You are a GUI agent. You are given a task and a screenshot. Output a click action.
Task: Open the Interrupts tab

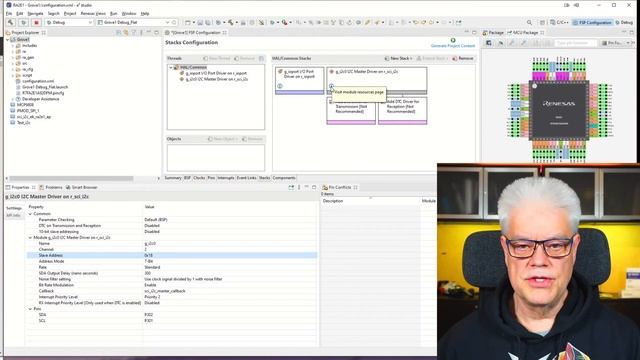[x=226, y=178]
